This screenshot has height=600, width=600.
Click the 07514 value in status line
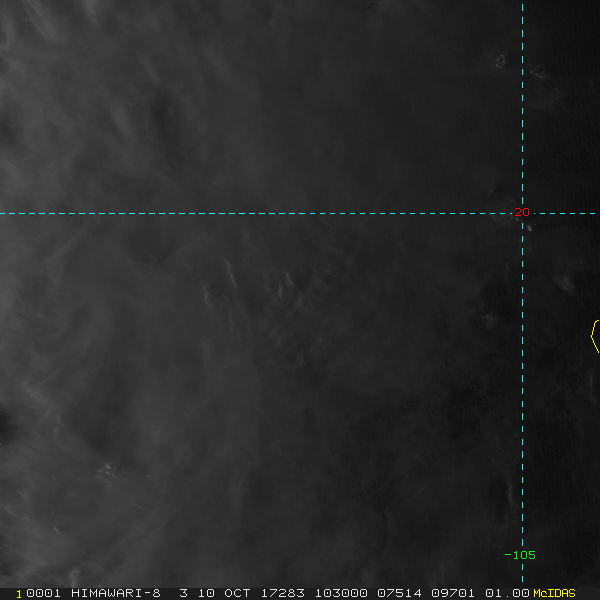pyautogui.click(x=399, y=593)
